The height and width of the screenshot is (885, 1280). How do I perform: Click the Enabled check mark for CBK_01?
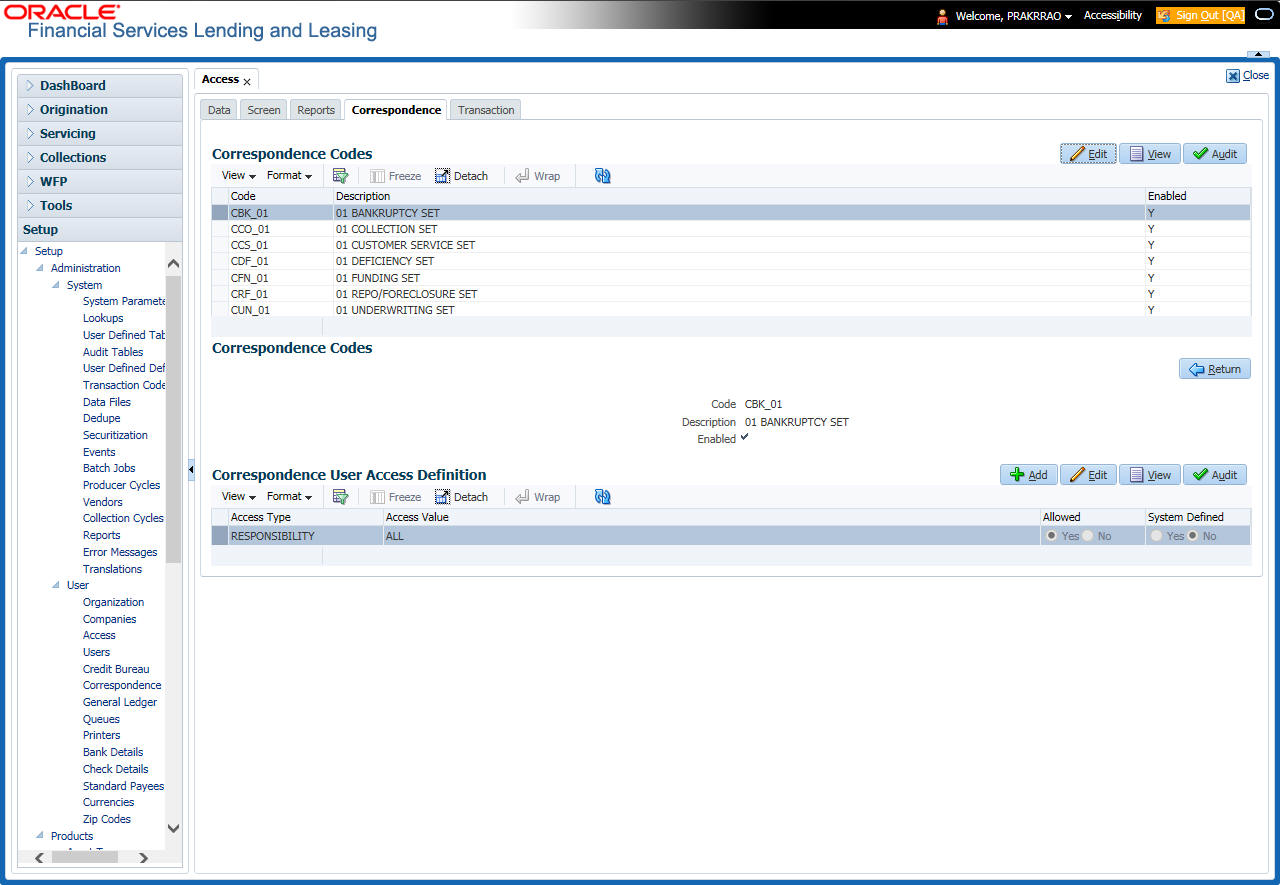[744, 439]
